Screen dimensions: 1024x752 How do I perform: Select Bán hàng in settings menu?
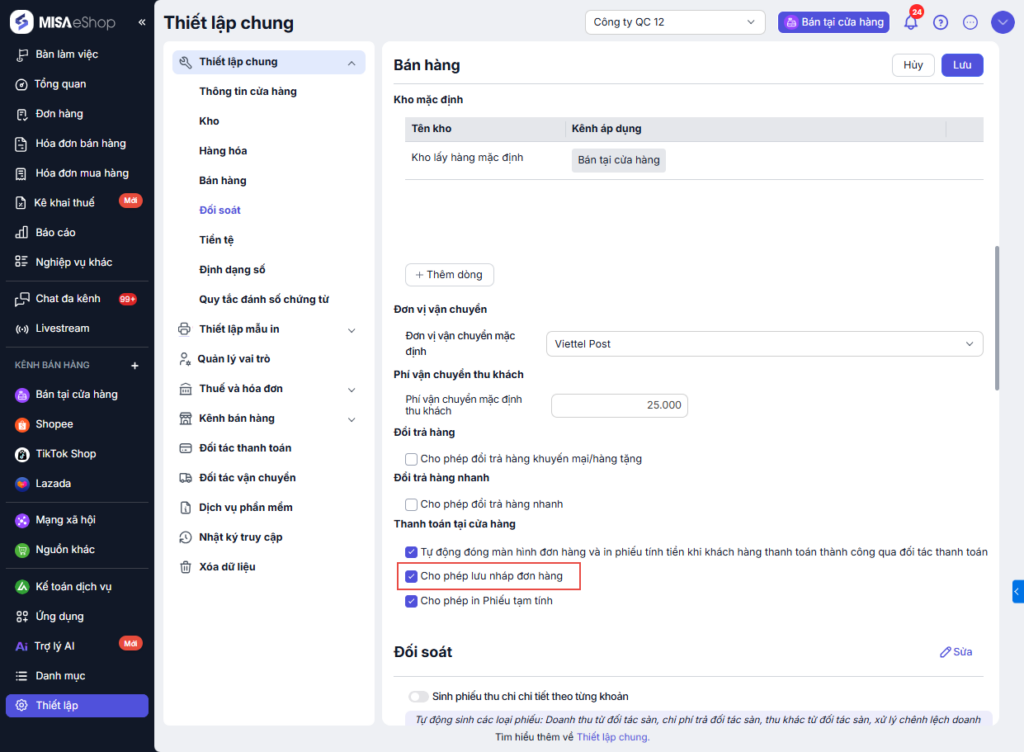point(223,180)
